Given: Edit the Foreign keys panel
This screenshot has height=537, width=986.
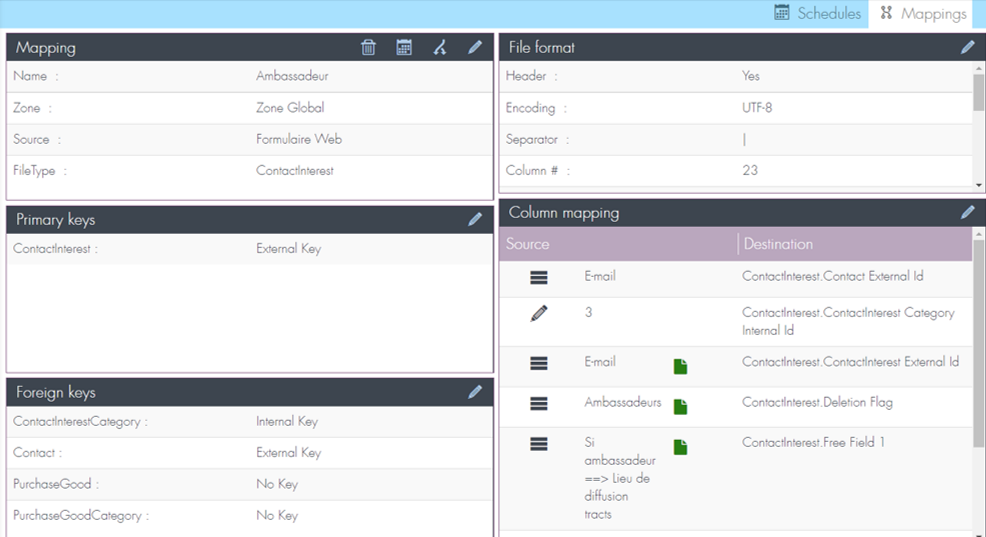Looking at the screenshot, I should point(475,392).
